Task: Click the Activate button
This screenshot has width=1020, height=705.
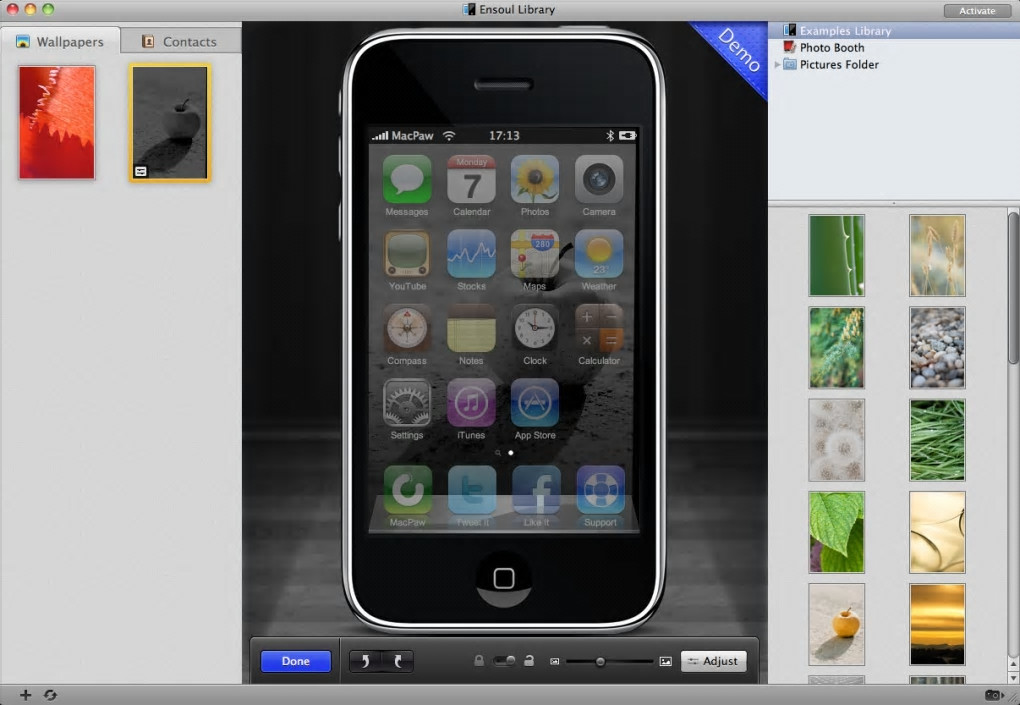Action: [x=977, y=10]
